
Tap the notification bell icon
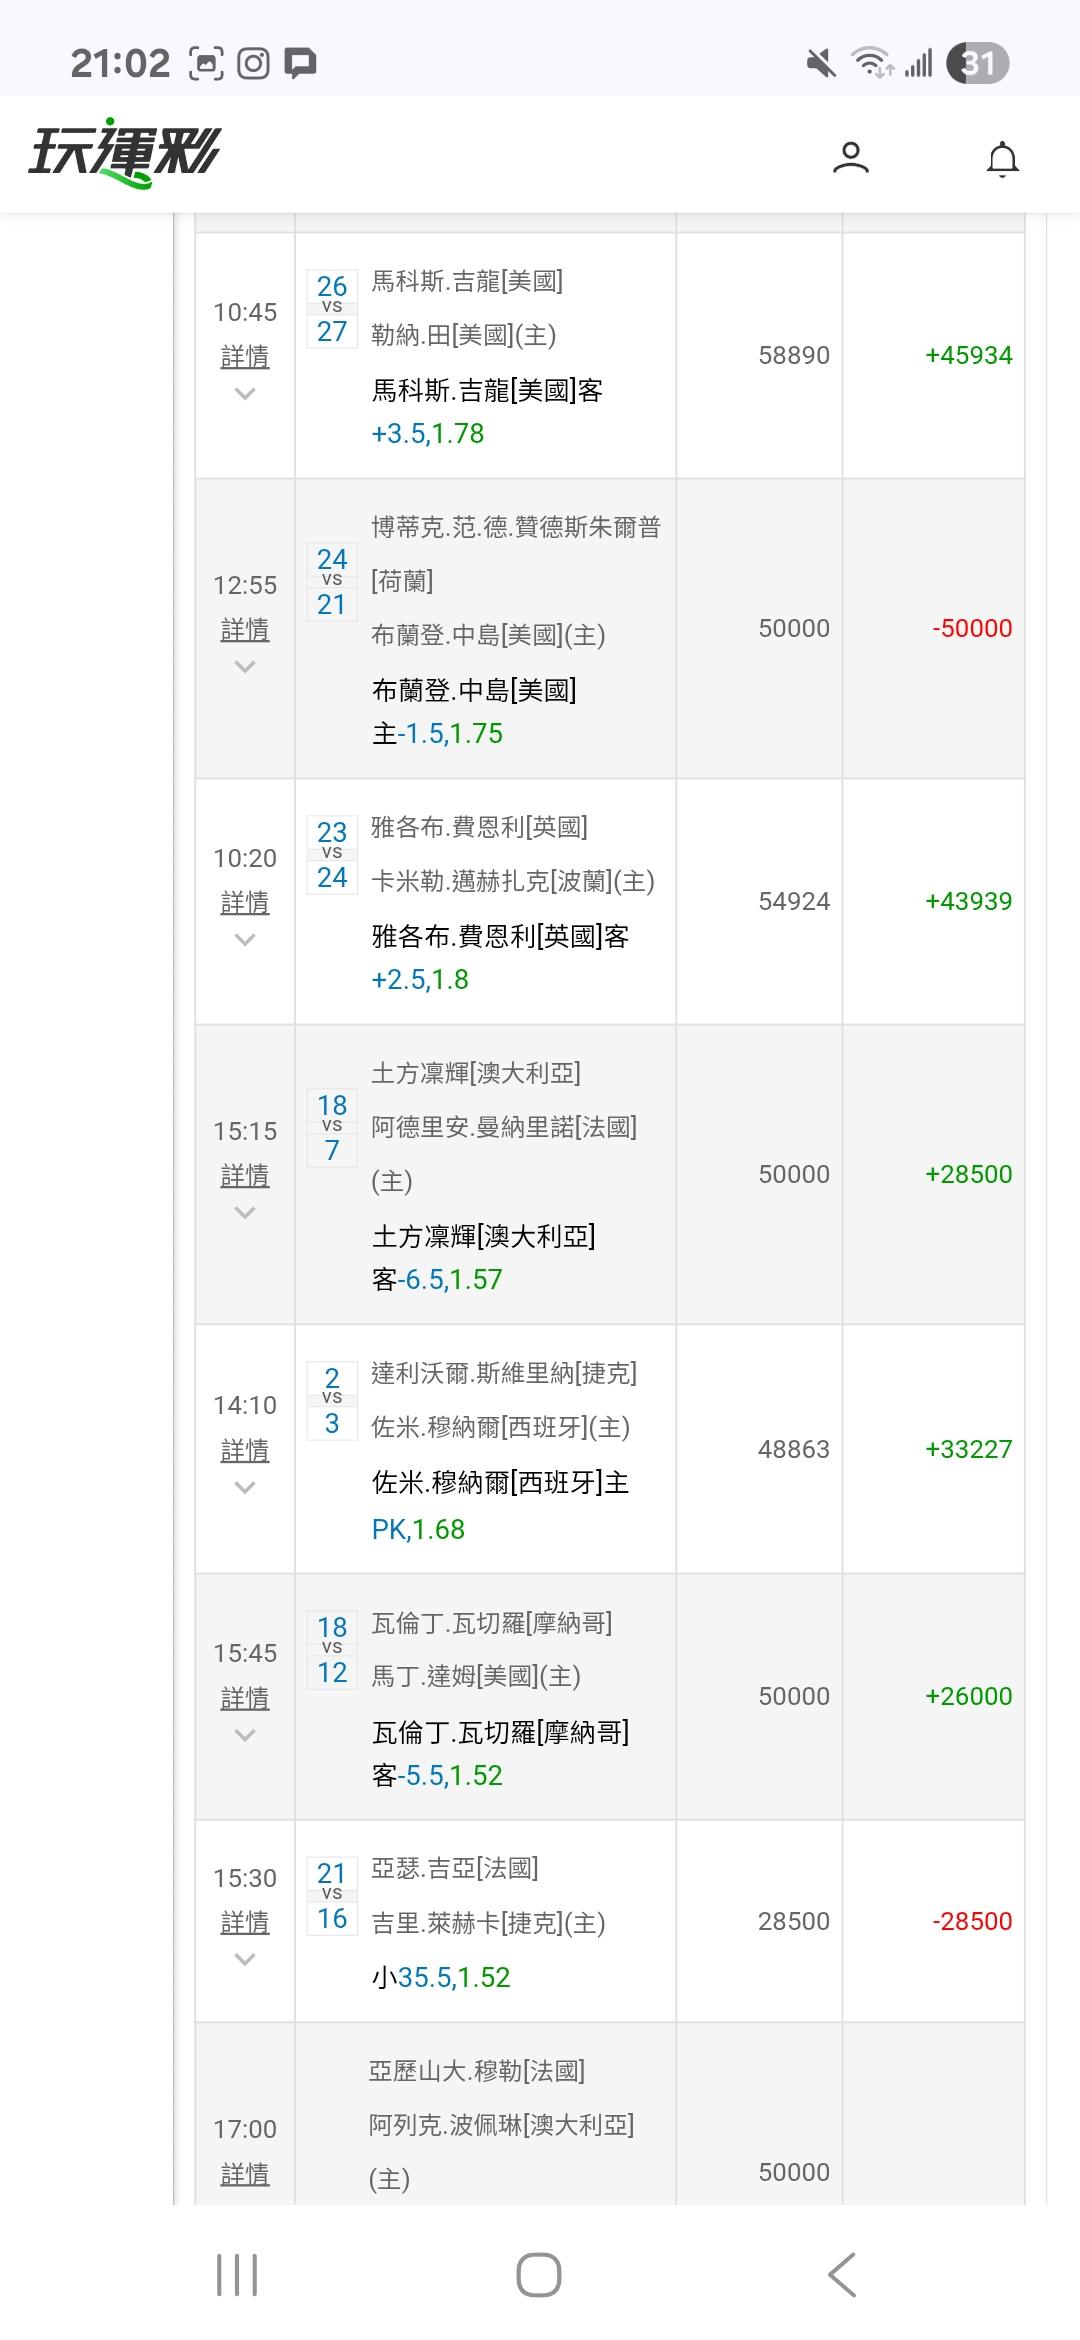1002,159
